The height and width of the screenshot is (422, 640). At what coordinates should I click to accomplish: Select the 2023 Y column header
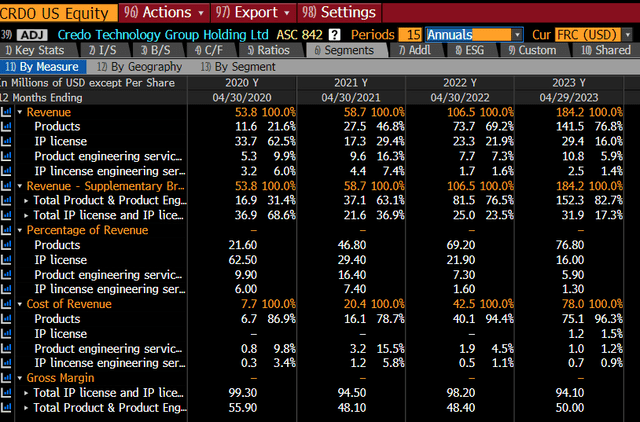pos(569,83)
